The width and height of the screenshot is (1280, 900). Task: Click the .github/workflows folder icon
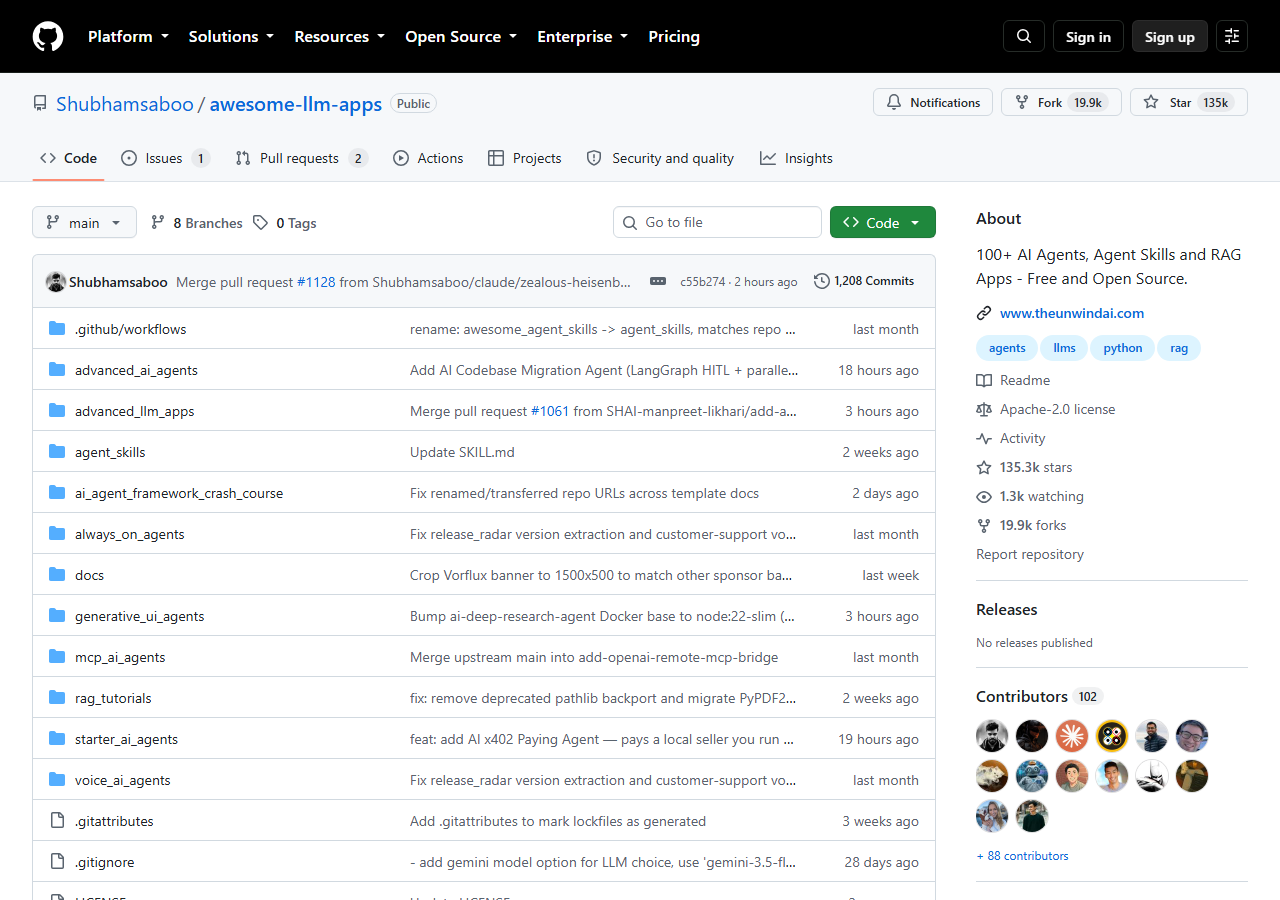click(x=57, y=329)
